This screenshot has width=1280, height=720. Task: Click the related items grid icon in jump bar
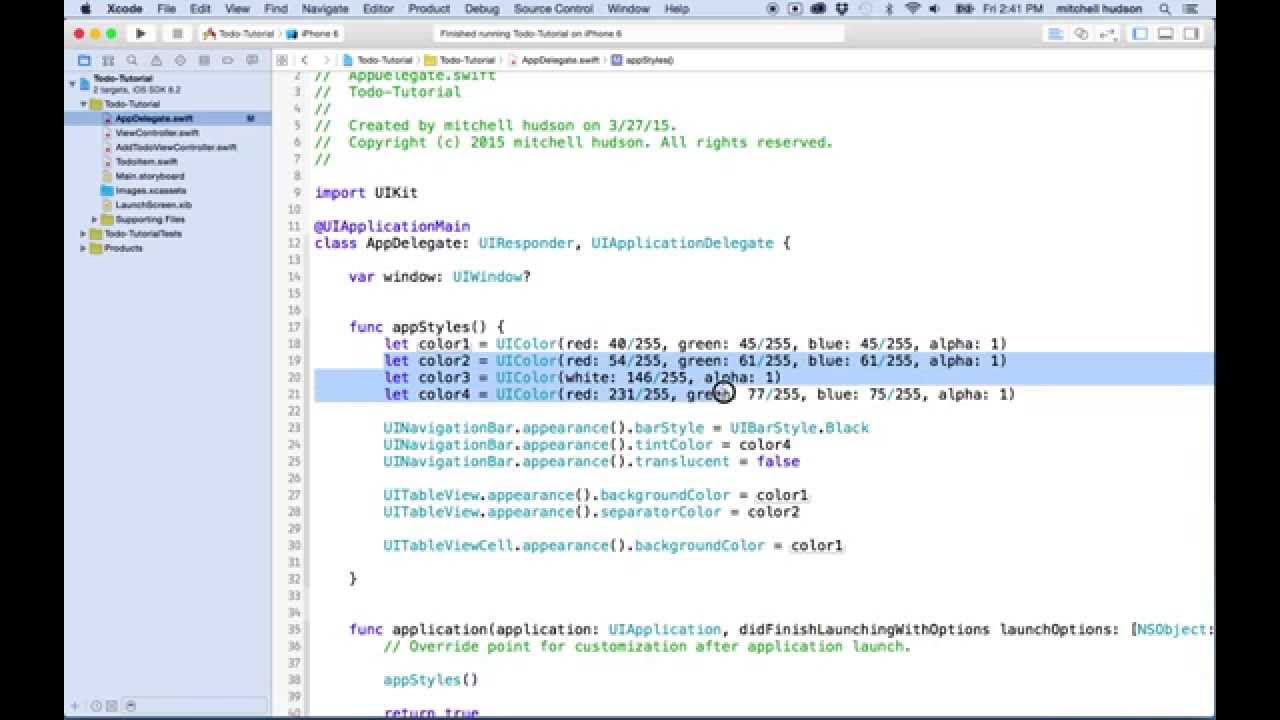(284, 61)
